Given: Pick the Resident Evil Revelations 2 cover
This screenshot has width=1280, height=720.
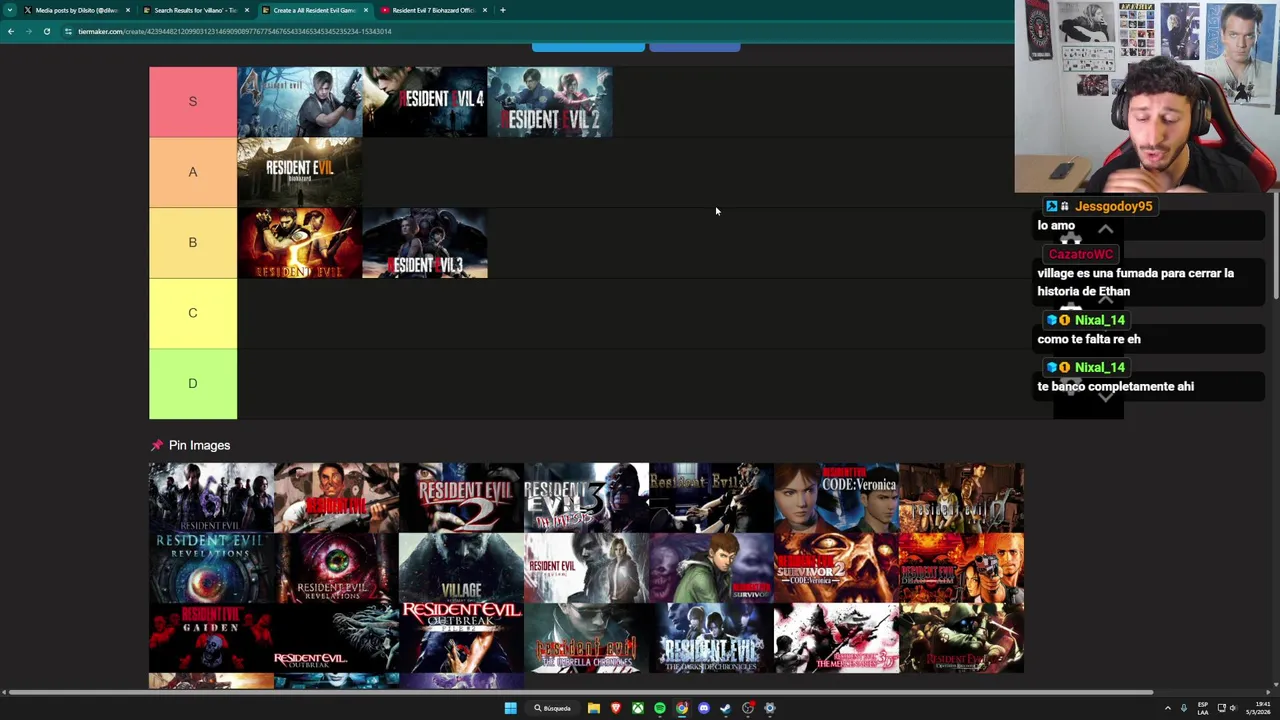Looking at the screenshot, I should pyautogui.click(x=336, y=567).
